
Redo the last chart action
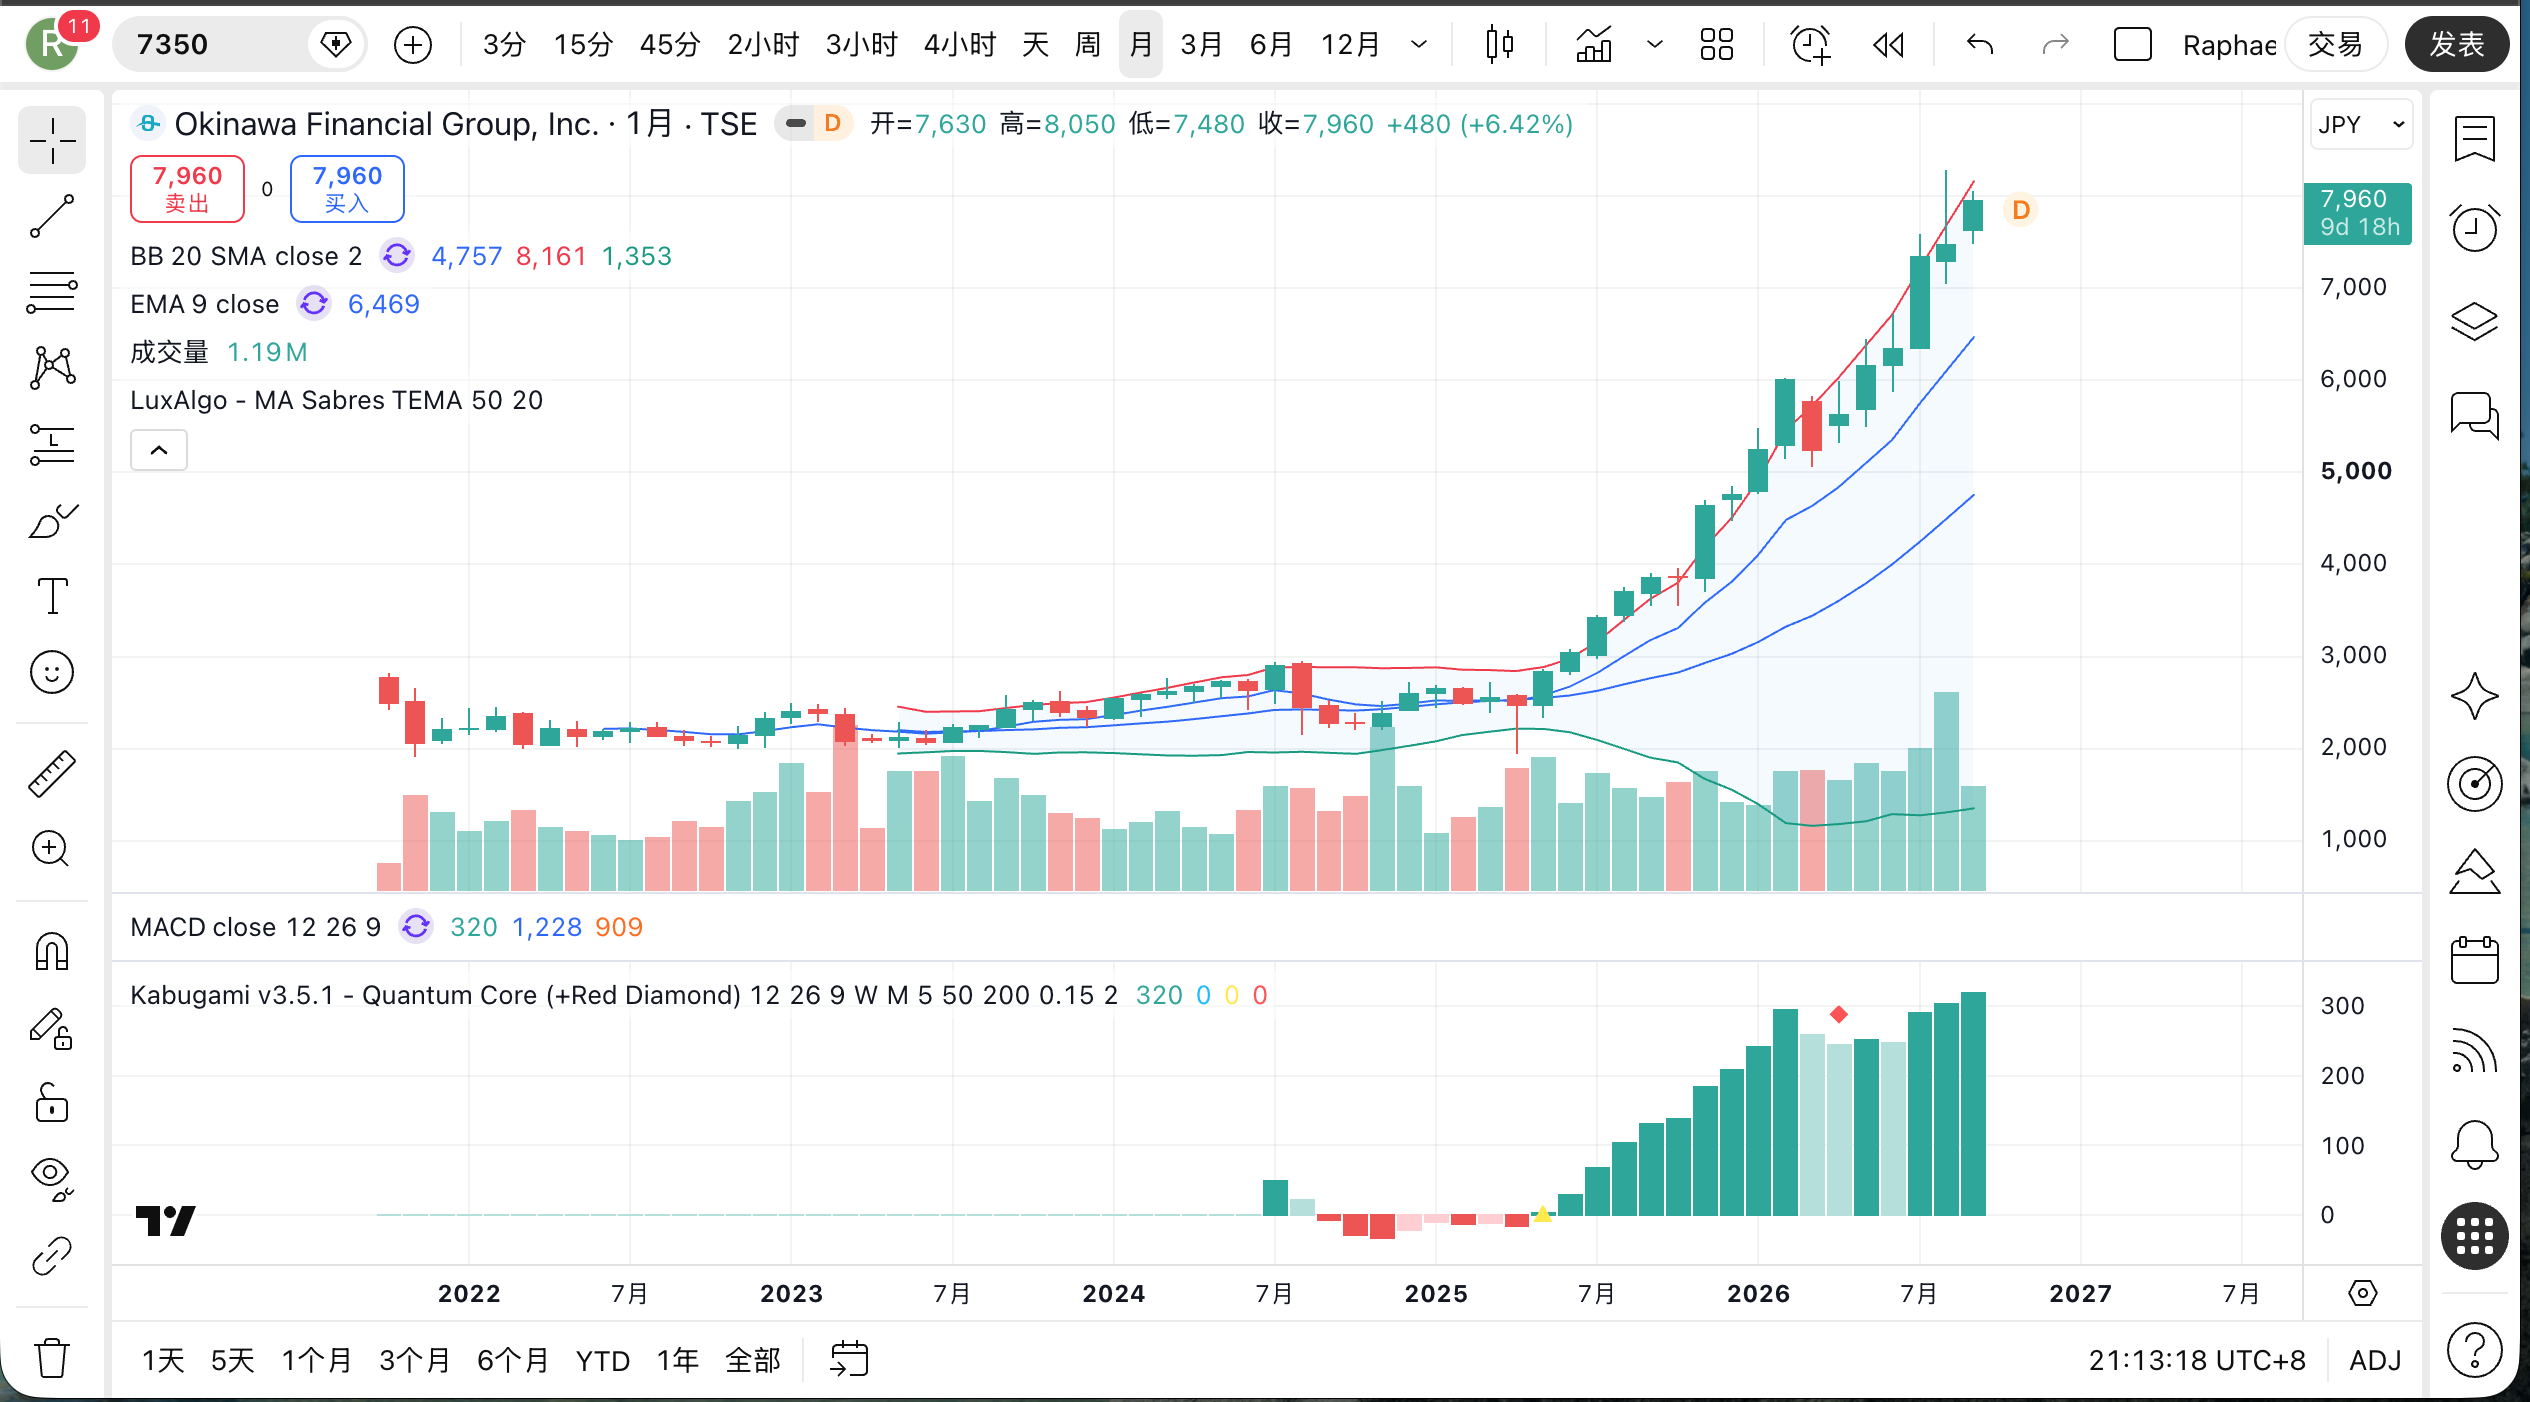[x=2055, y=45]
